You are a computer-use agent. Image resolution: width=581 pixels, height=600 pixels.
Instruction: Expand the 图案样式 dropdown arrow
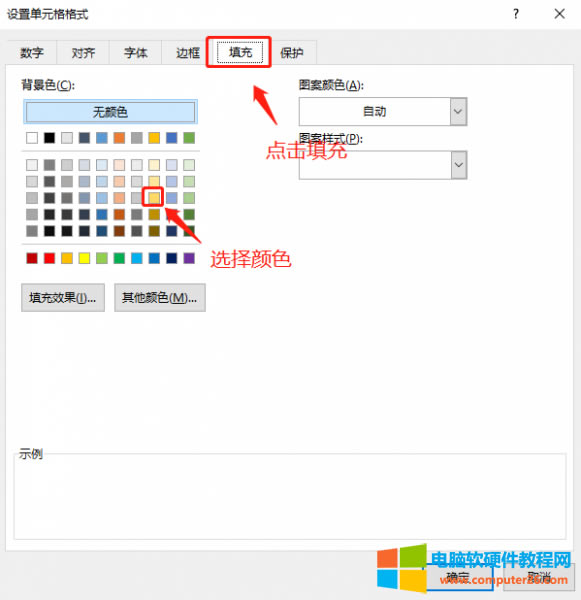pos(459,165)
